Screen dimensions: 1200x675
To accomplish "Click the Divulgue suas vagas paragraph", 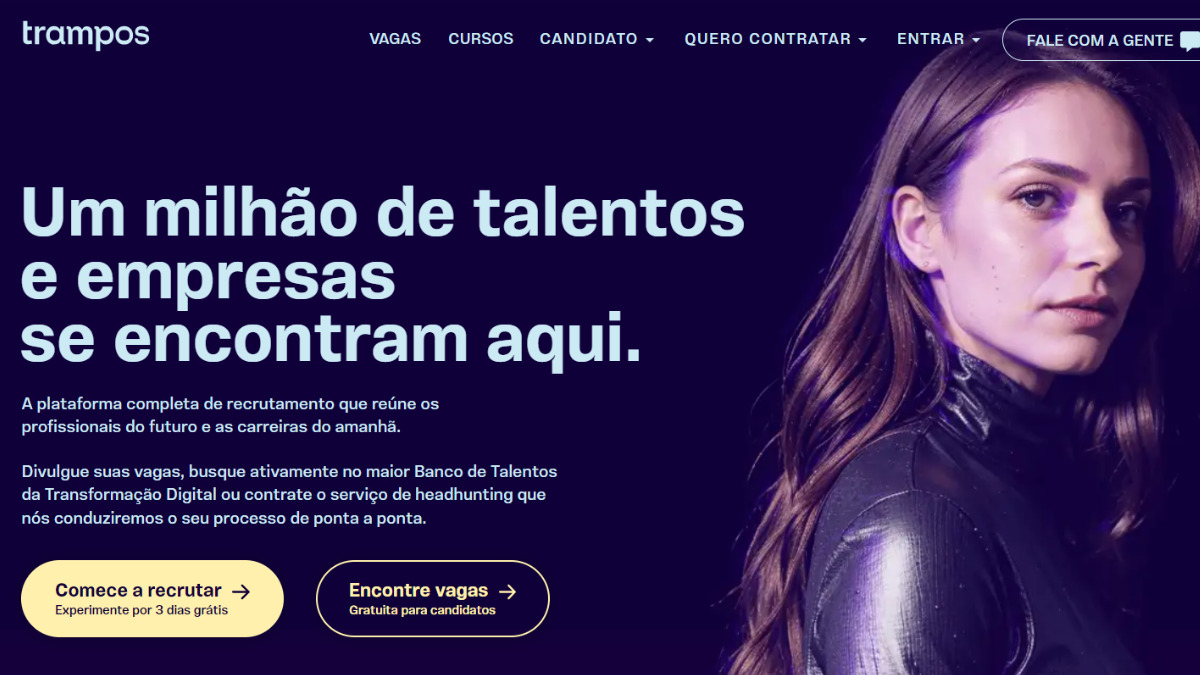I will coord(289,495).
